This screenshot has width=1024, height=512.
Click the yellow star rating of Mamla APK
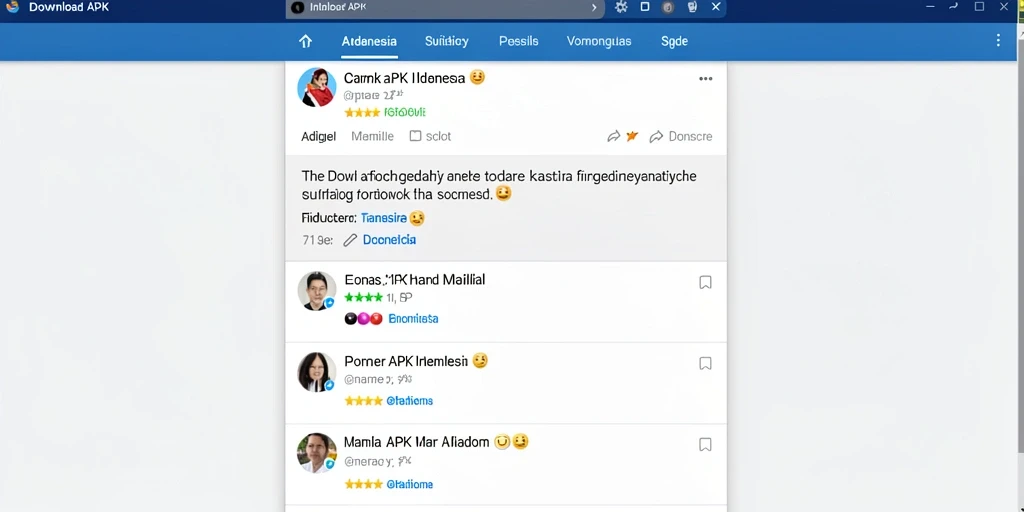(x=363, y=484)
